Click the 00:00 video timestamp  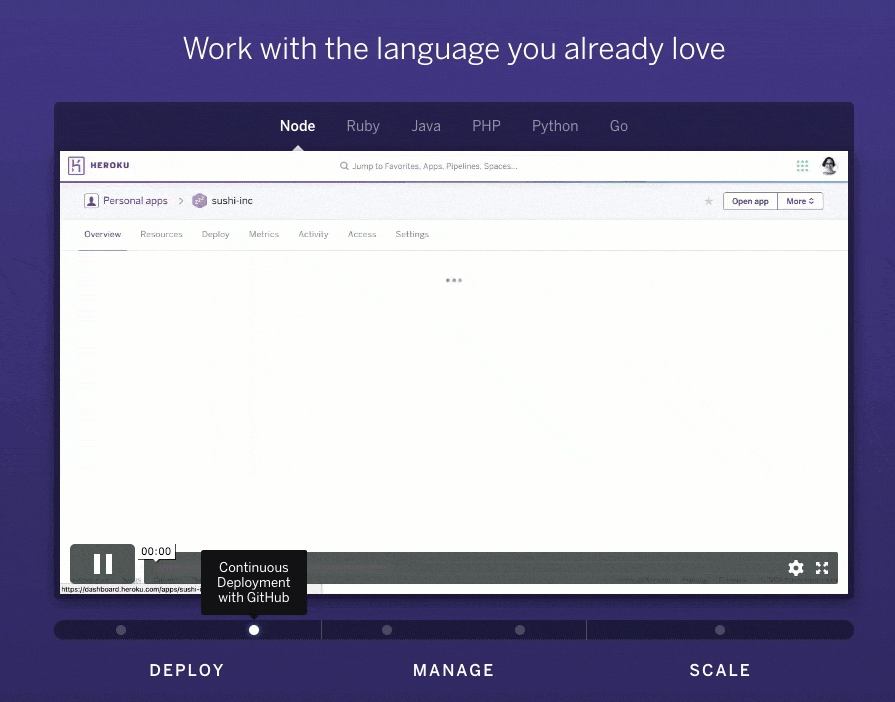point(156,551)
